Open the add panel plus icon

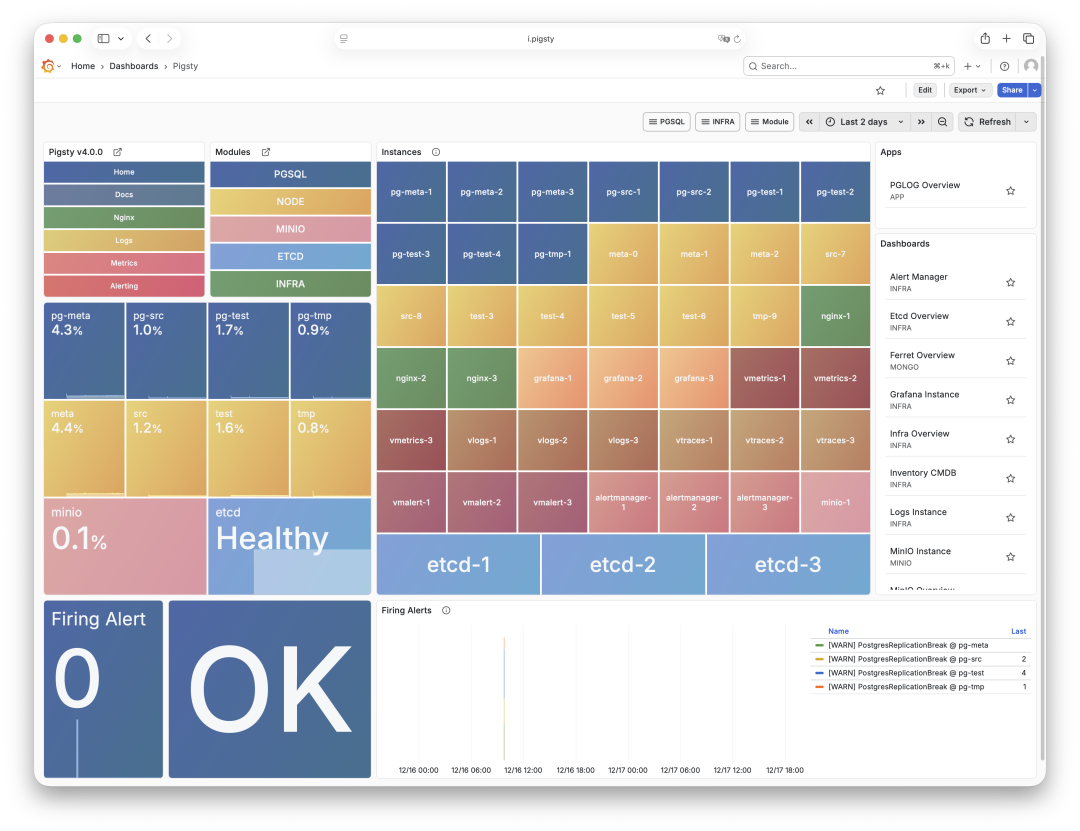point(966,66)
